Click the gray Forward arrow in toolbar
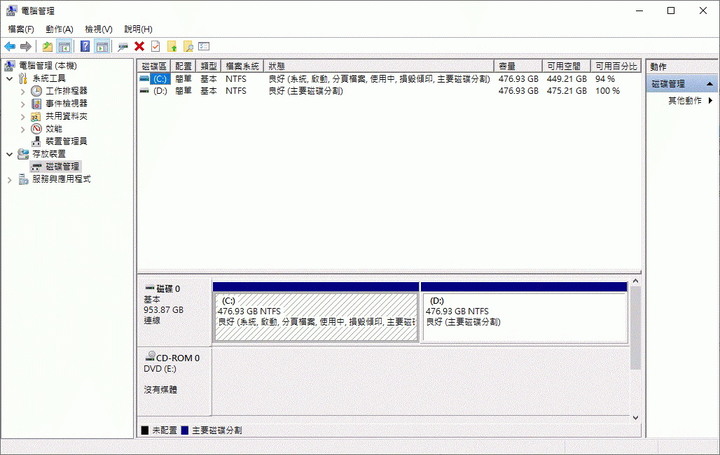720x455 pixels. [26, 46]
